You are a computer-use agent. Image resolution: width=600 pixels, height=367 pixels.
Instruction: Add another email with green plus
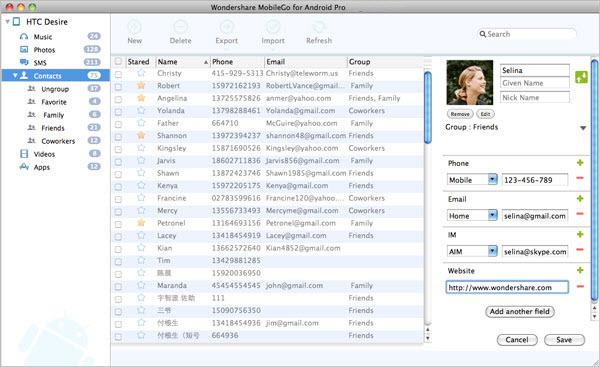click(580, 198)
